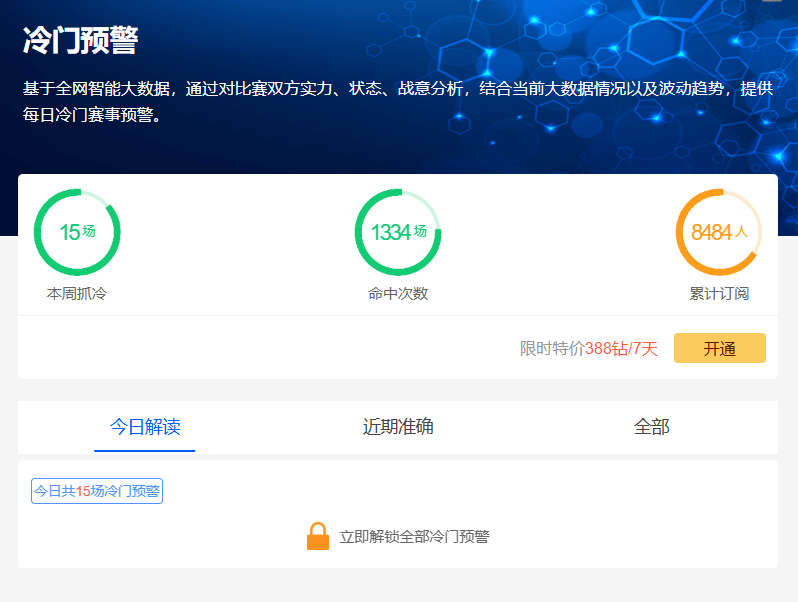The width and height of the screenshot is (798, 602).
Task: Open the 近期准确 tab
Action: 398,427
